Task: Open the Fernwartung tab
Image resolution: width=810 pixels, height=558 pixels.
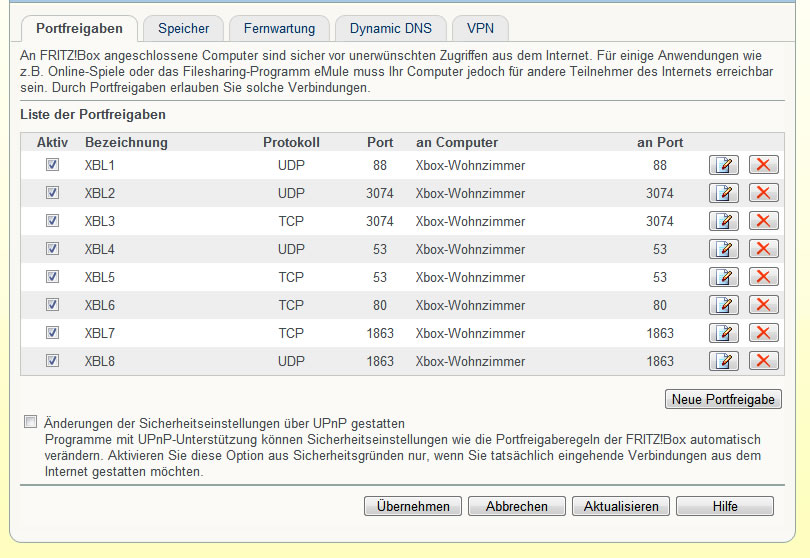Action: pyautogui.click(x=279, y=29)
